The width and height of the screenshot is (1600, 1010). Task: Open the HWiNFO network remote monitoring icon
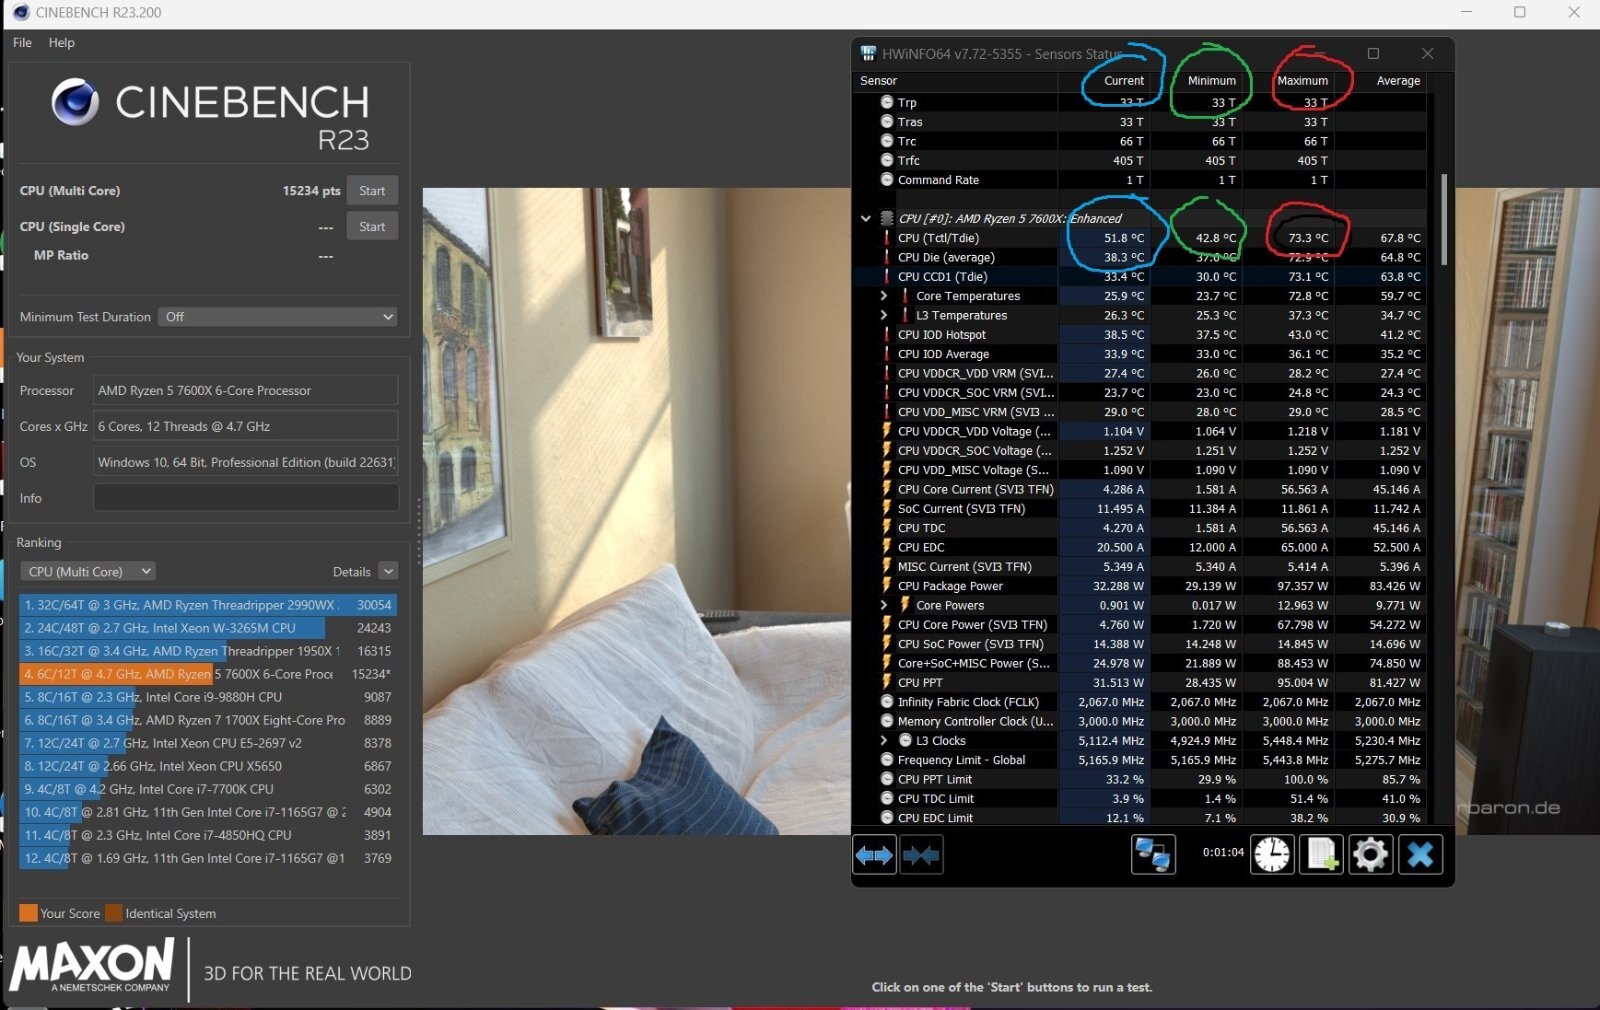(x=1153, y=855)
